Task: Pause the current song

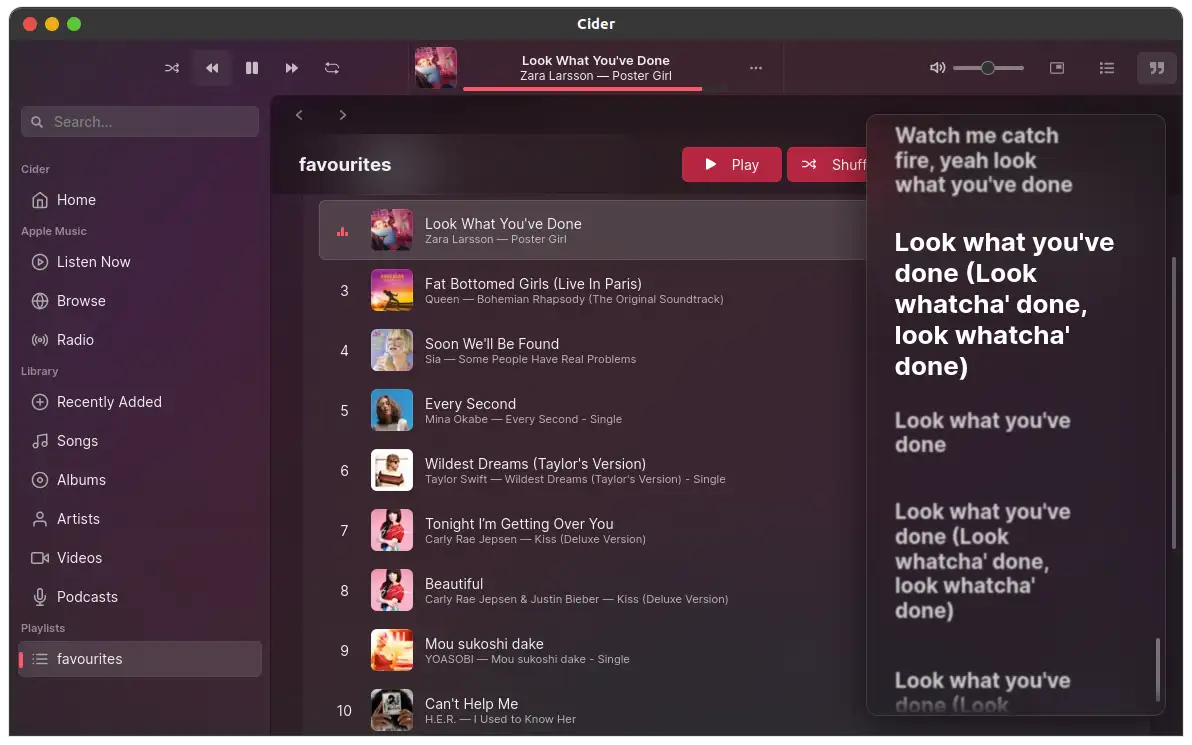Action: point(252,68)
